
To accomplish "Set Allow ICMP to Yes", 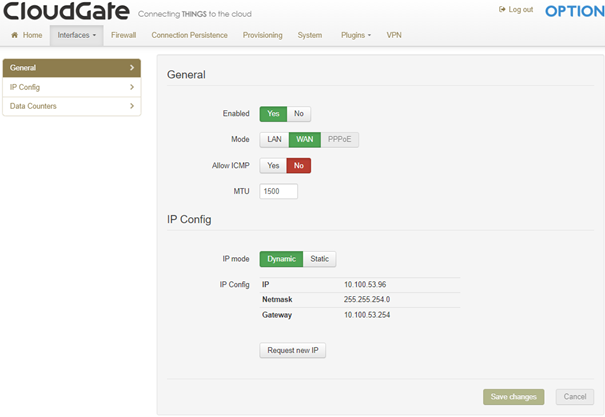I will pos(273,165).
